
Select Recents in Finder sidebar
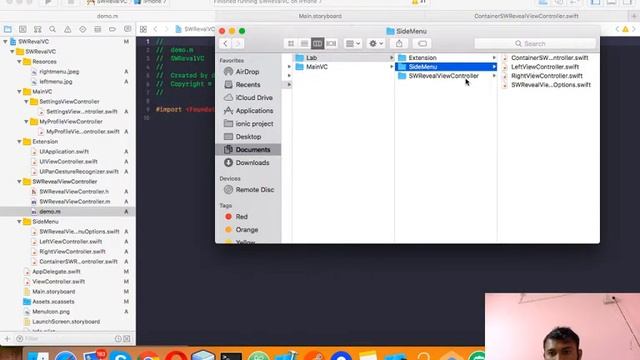248,84
